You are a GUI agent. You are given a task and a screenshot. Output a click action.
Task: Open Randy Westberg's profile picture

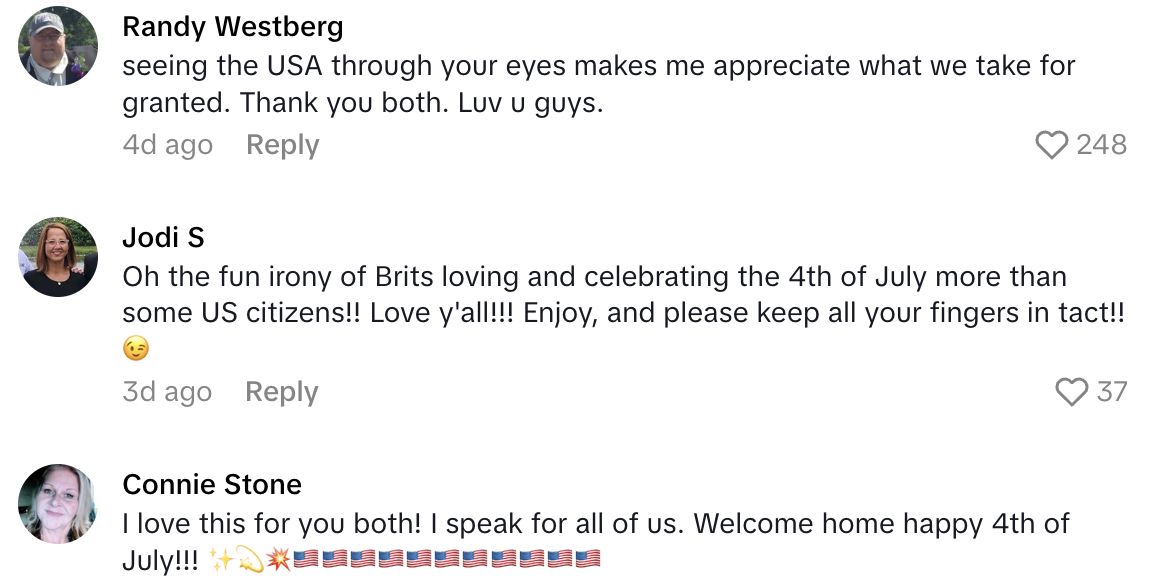(x=58, y=47)
